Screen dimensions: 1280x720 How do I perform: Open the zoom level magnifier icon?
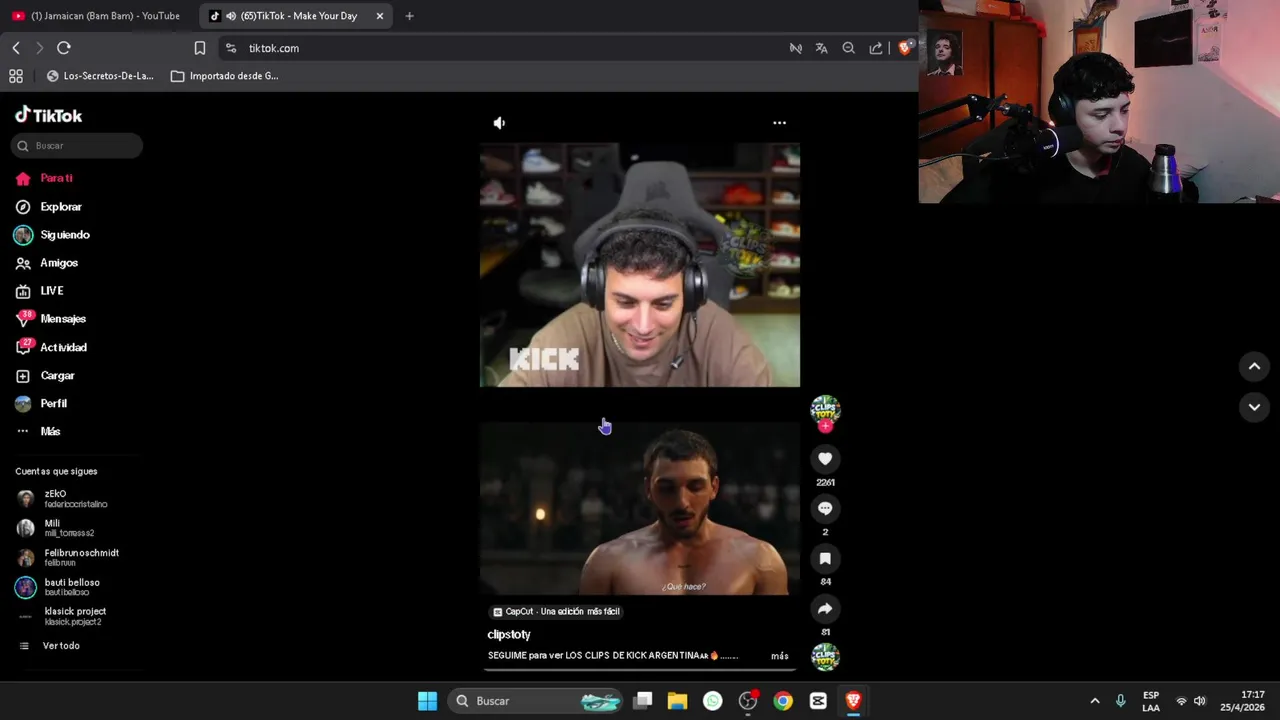849,48
